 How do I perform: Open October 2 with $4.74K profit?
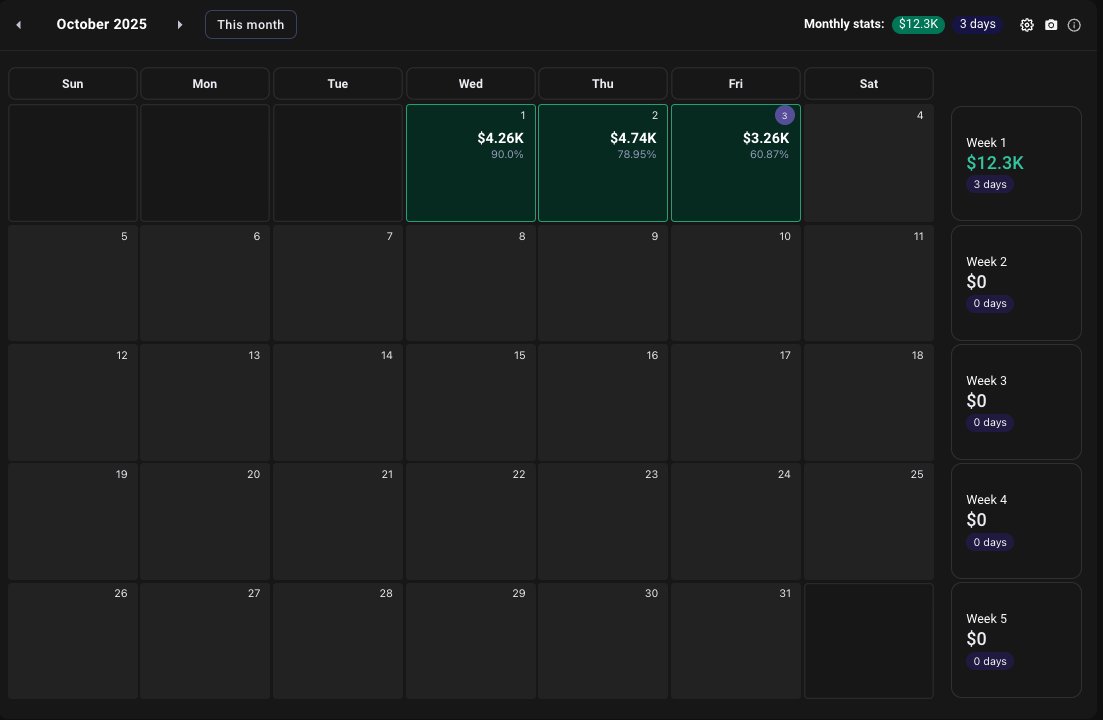tap(603, 163)
